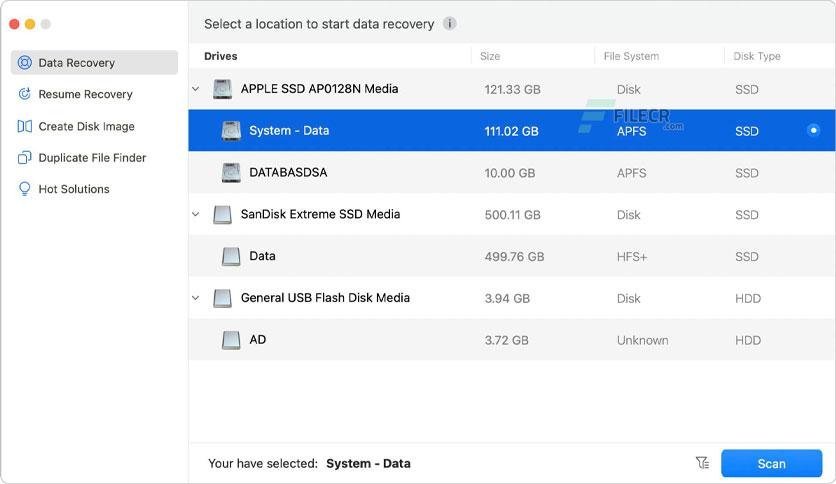Click the DATABASDSA volume icon

pyautogui.click(x=231, y=173)
